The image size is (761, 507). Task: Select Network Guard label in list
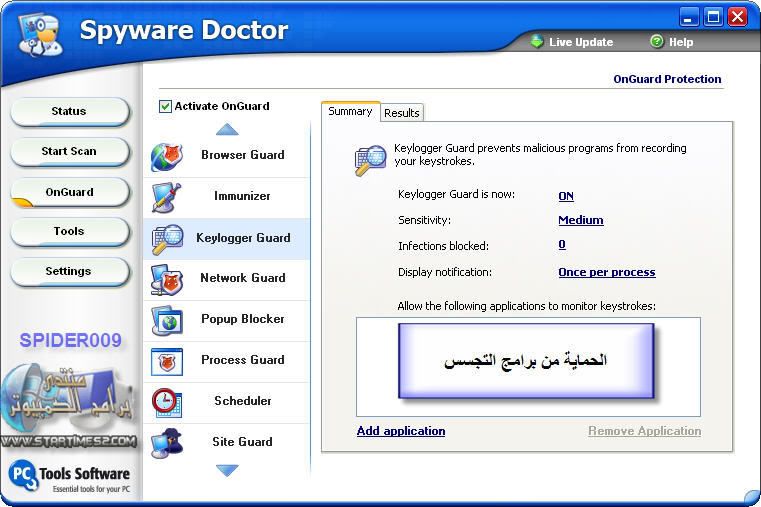[x=243, y=278]
